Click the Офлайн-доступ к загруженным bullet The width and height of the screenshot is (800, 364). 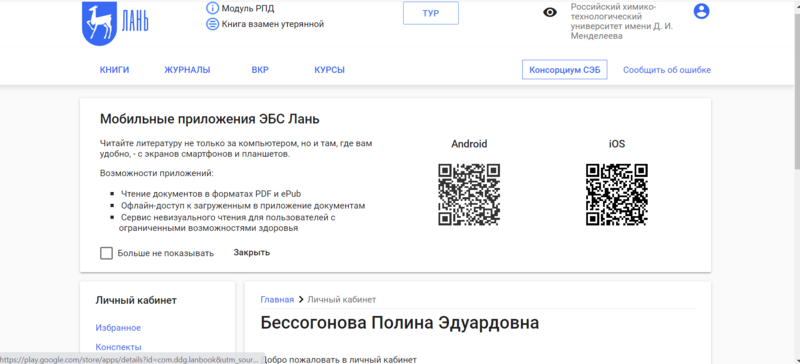coord(243,206)
